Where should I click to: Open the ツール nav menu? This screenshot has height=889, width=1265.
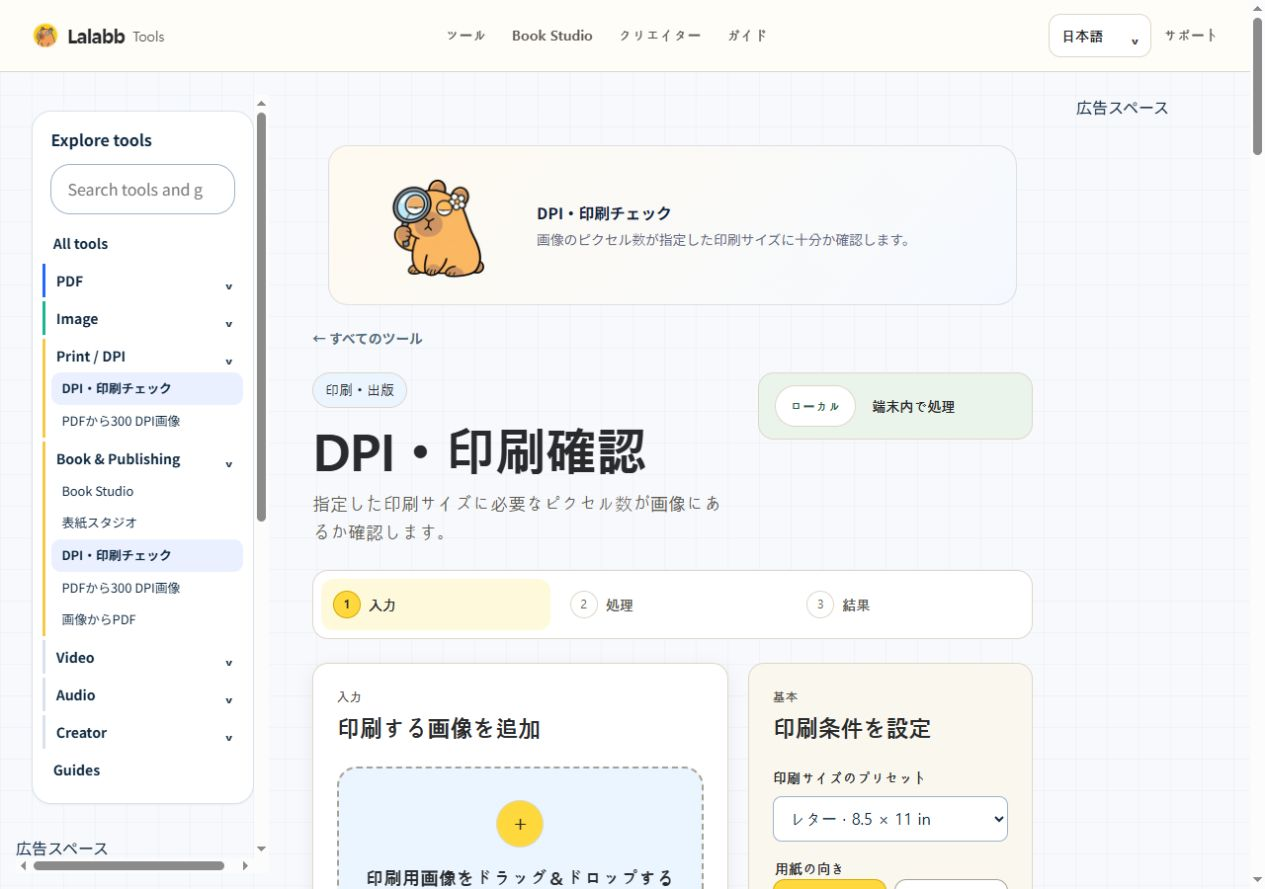pyautogui.click(x=465, y=35)
